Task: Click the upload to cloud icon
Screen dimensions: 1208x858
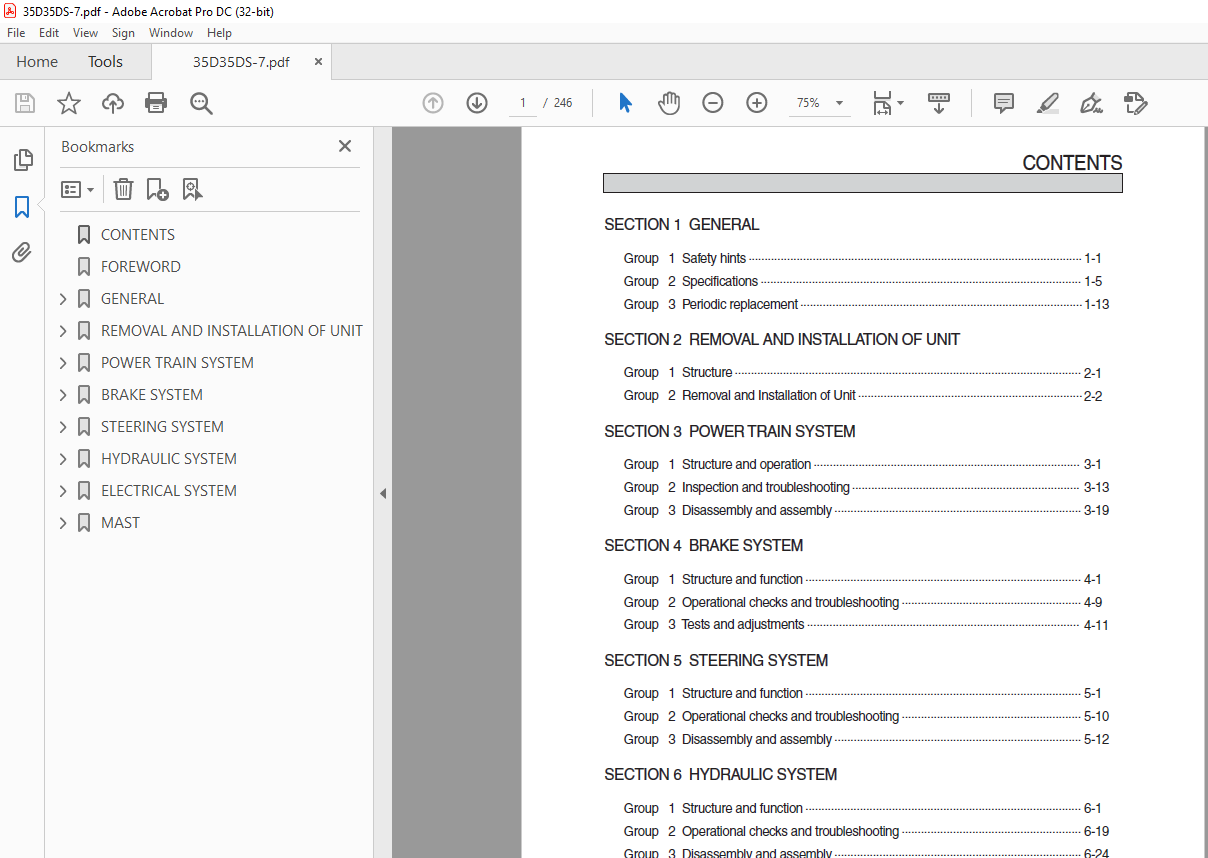Action: pos(113,103)
